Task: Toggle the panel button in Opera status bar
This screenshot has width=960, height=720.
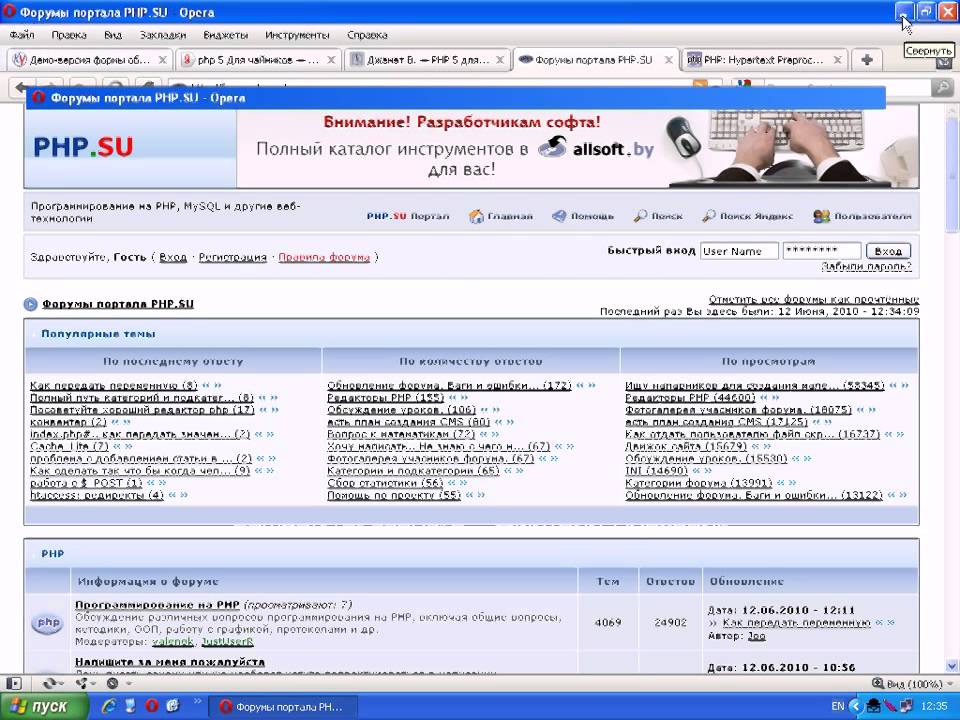Action: [x=13, y=683]
